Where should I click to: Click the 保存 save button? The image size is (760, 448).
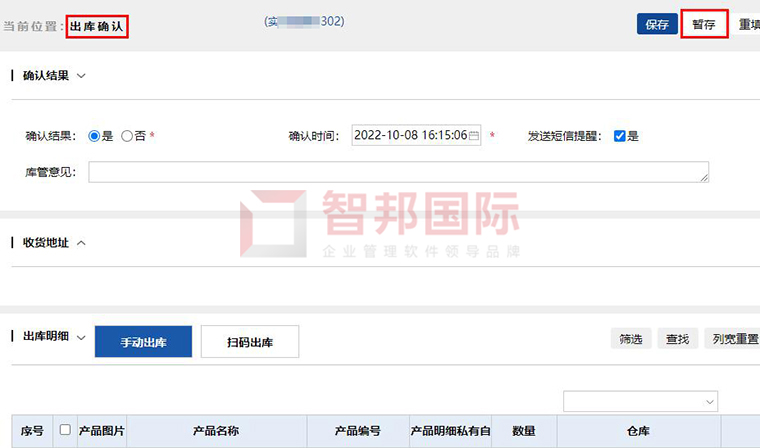[657, 24]
